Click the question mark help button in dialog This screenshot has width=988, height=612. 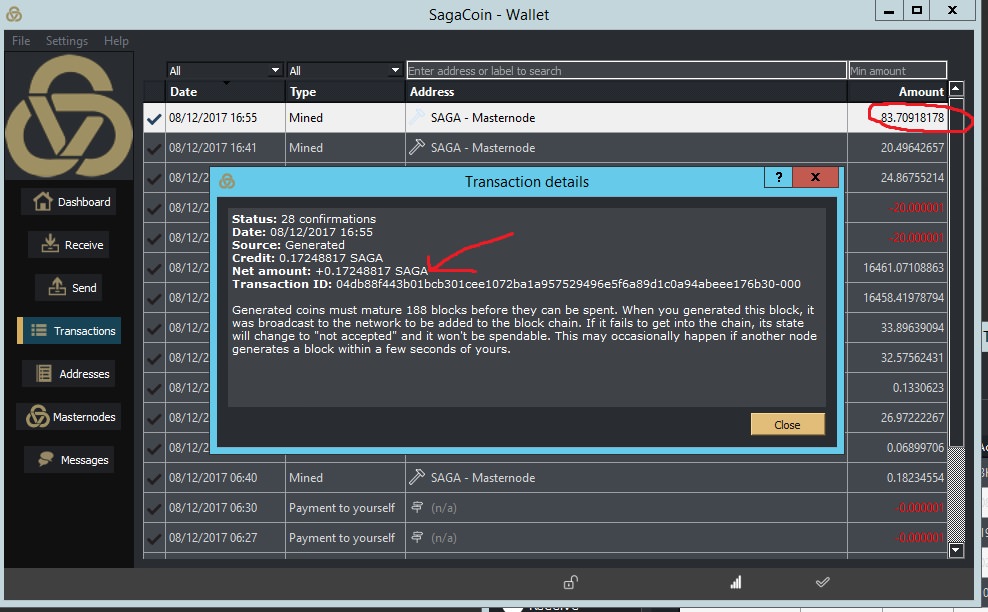pyautogui.click(x=778, y=177)
